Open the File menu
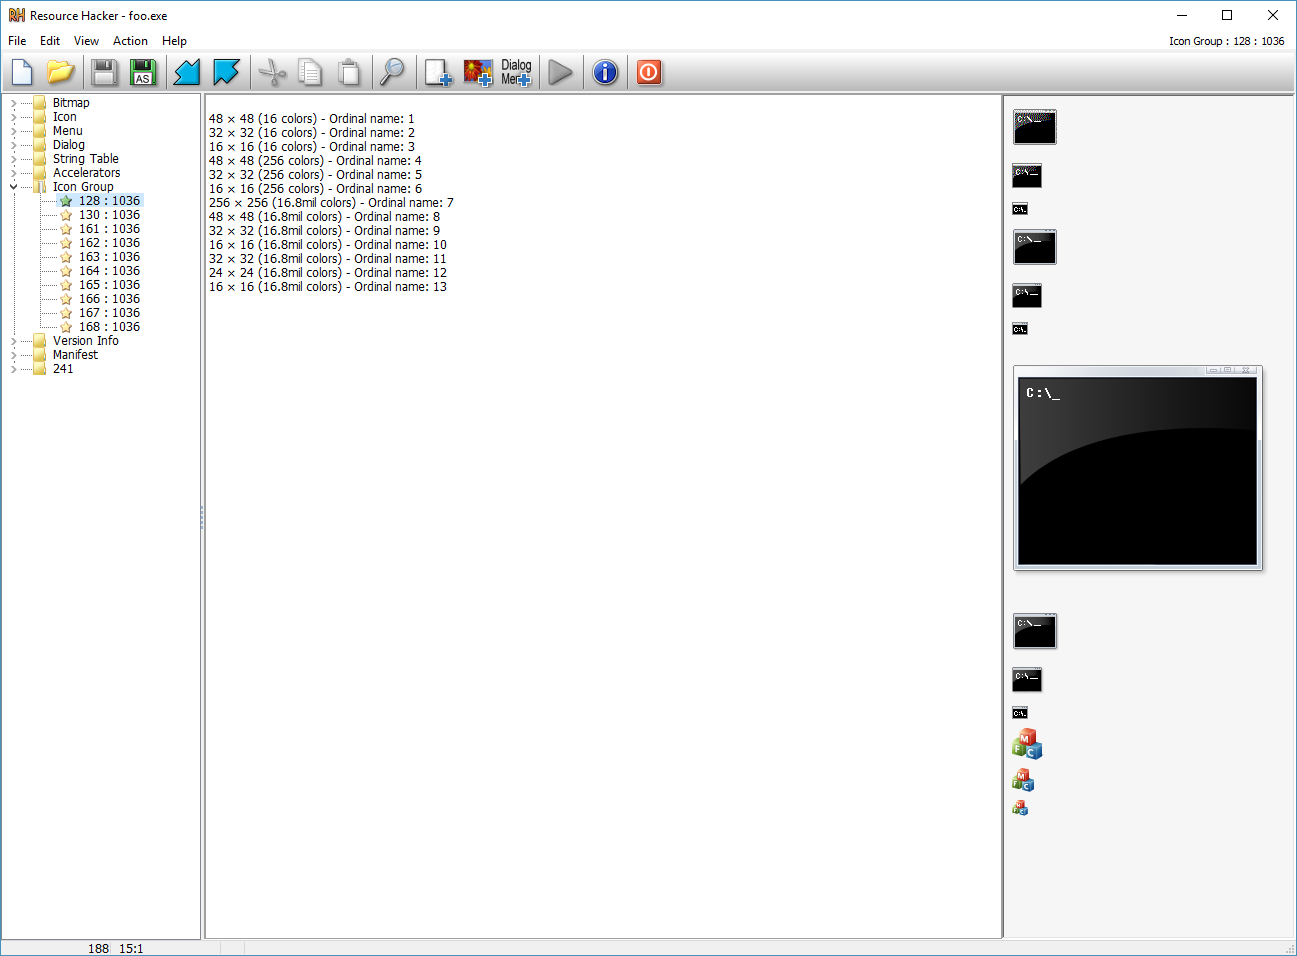 (17, 41)
